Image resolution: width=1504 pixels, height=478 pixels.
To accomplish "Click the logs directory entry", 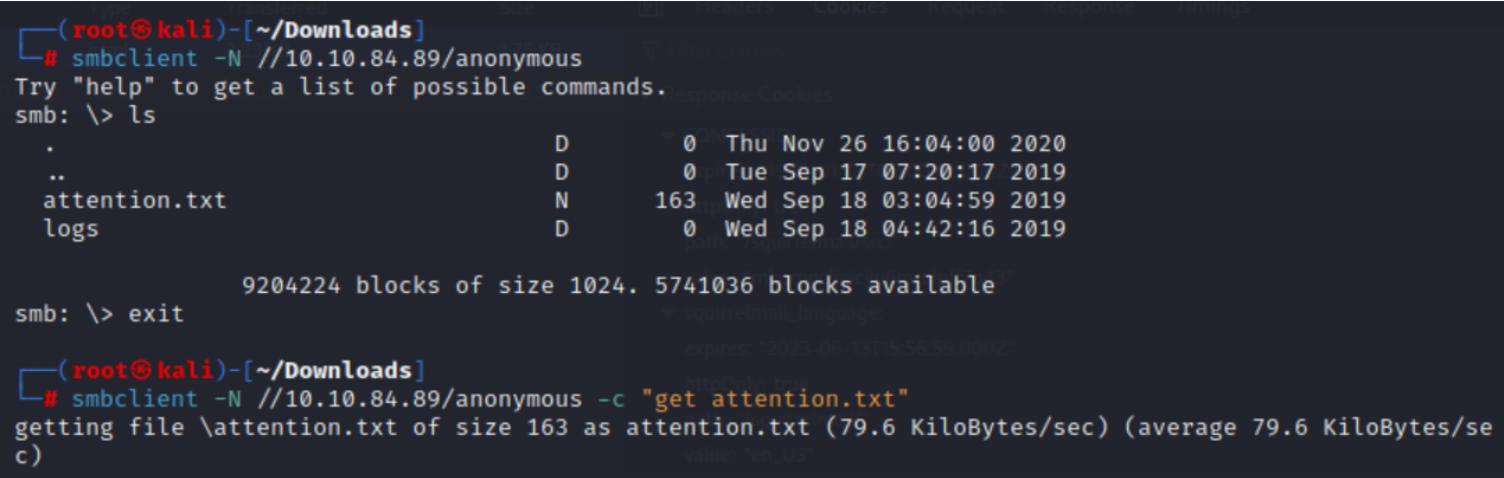I will click(x=71, y=229).
